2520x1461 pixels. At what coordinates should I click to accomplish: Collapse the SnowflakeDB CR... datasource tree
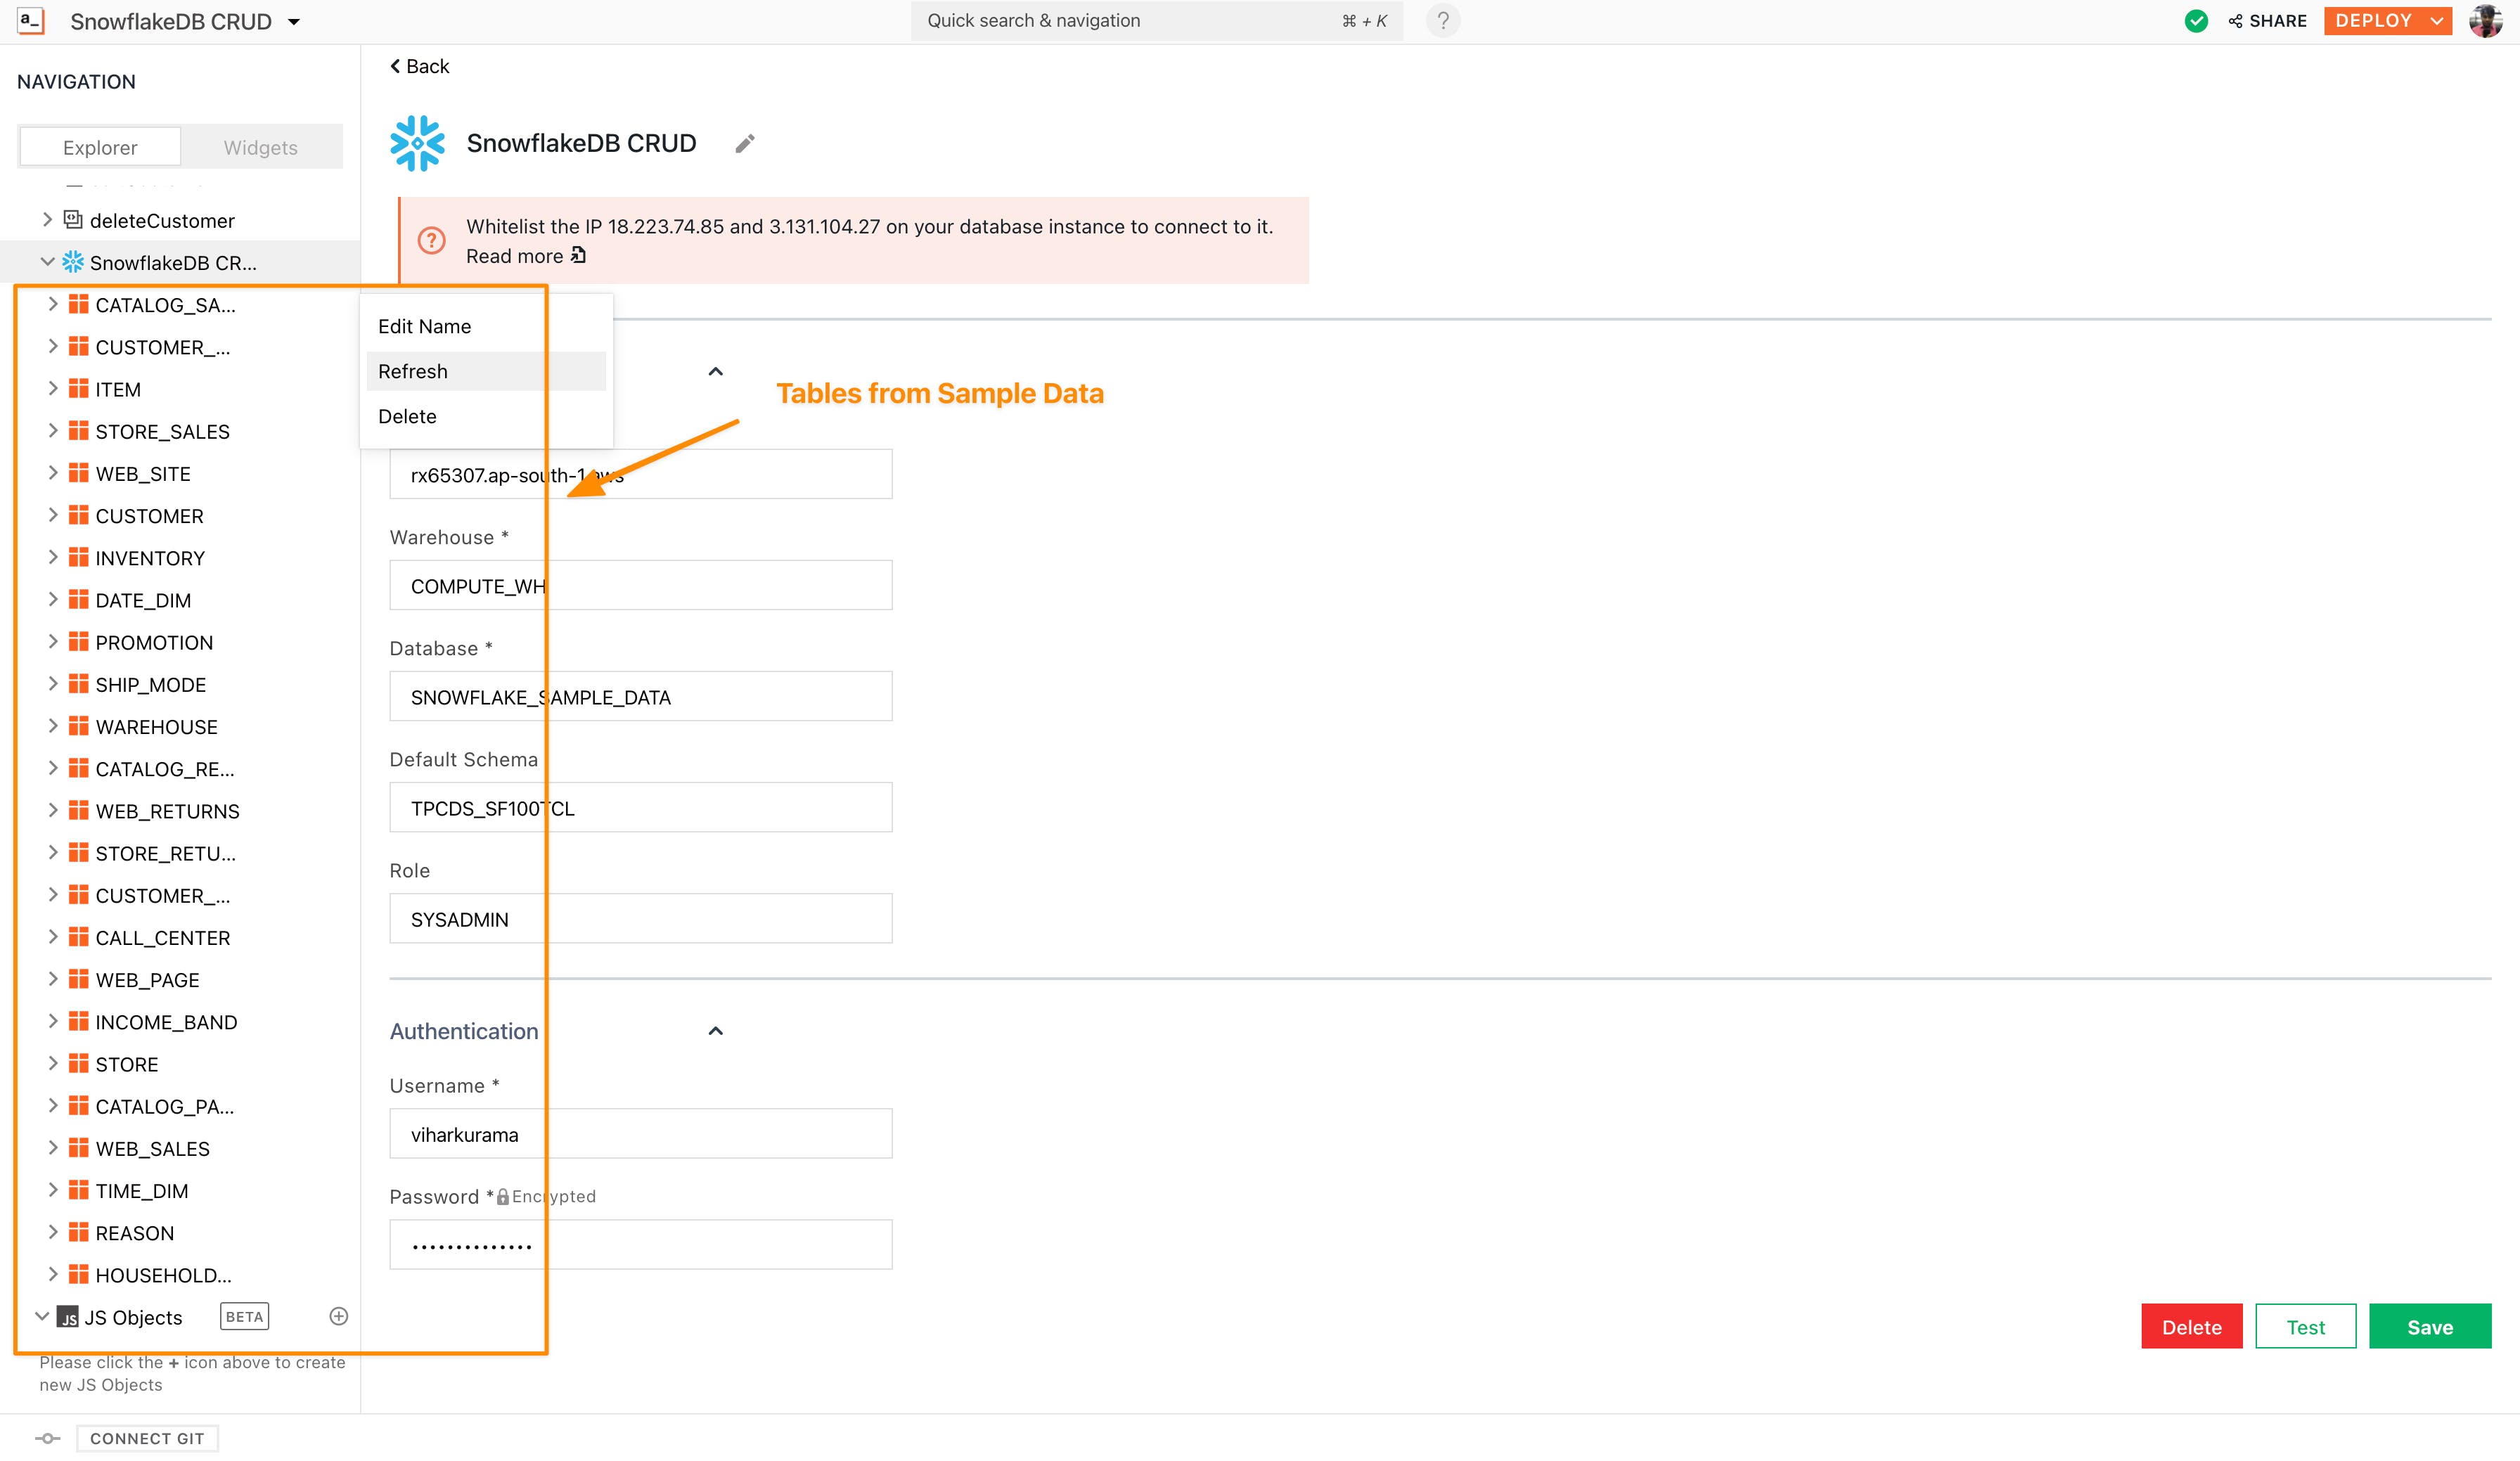coord(47,262)
